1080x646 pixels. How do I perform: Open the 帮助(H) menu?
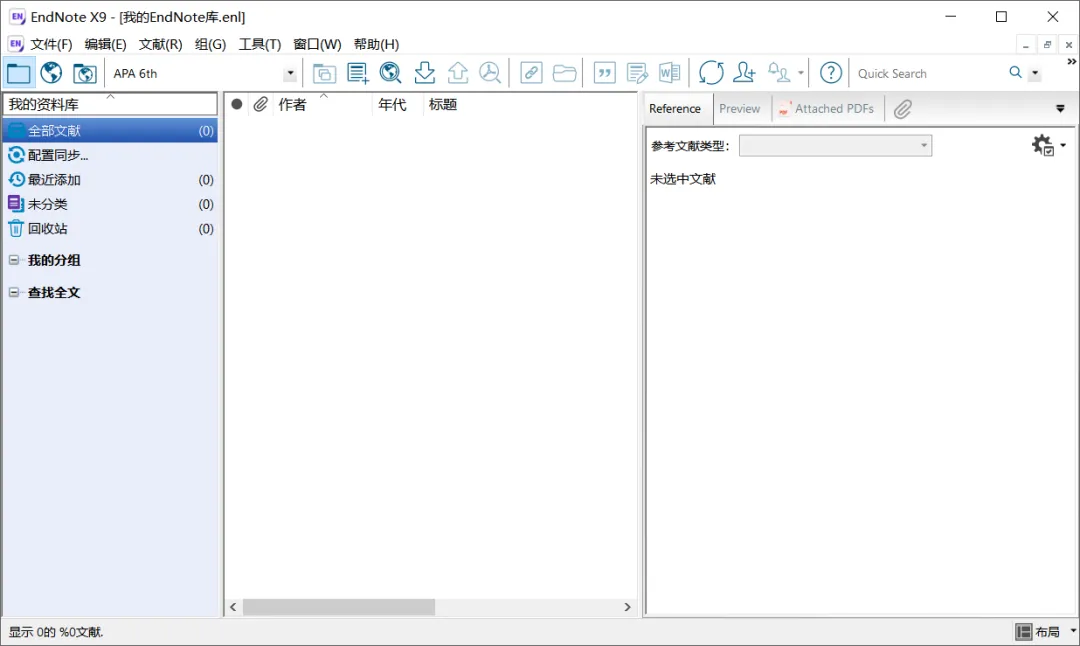pyautogui.click(x=376, y=44)
